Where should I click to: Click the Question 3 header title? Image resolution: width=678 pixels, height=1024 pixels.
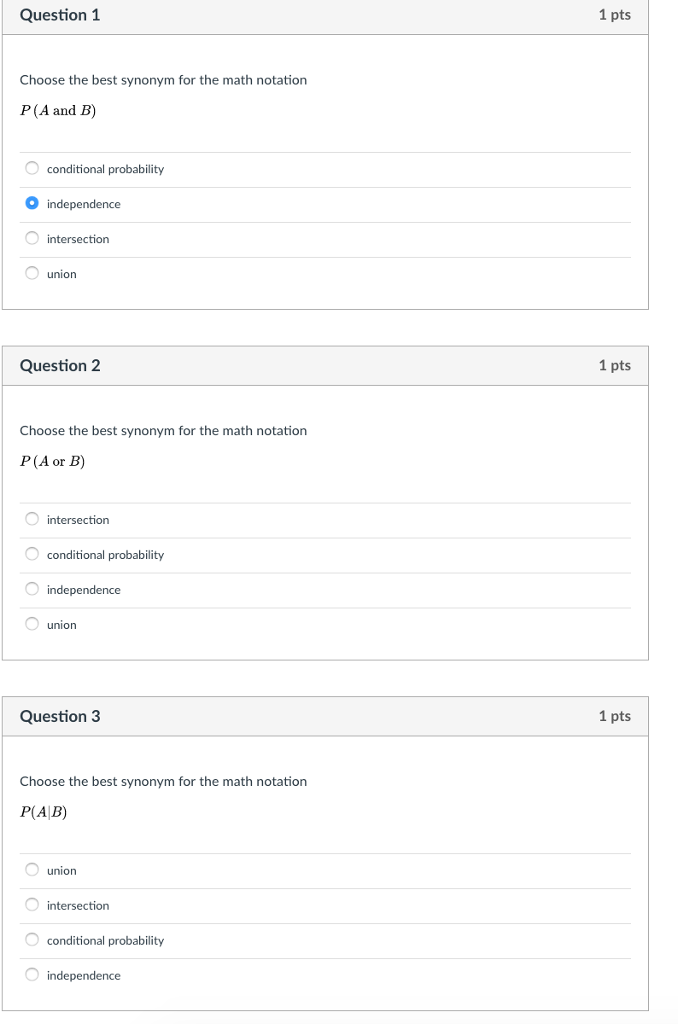(60, 717)
